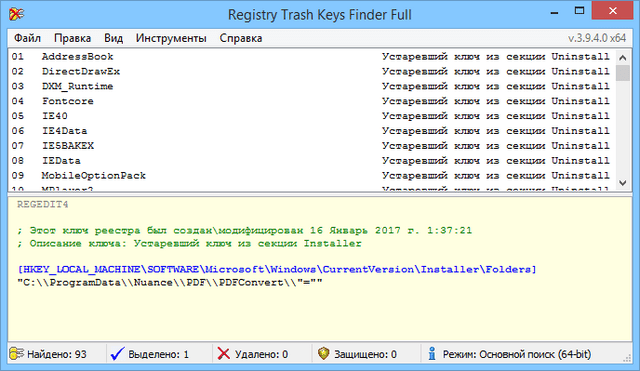Click the Защищено: 0 status text
The height and width of the screenshot is (371, 640).
(365, 354)
